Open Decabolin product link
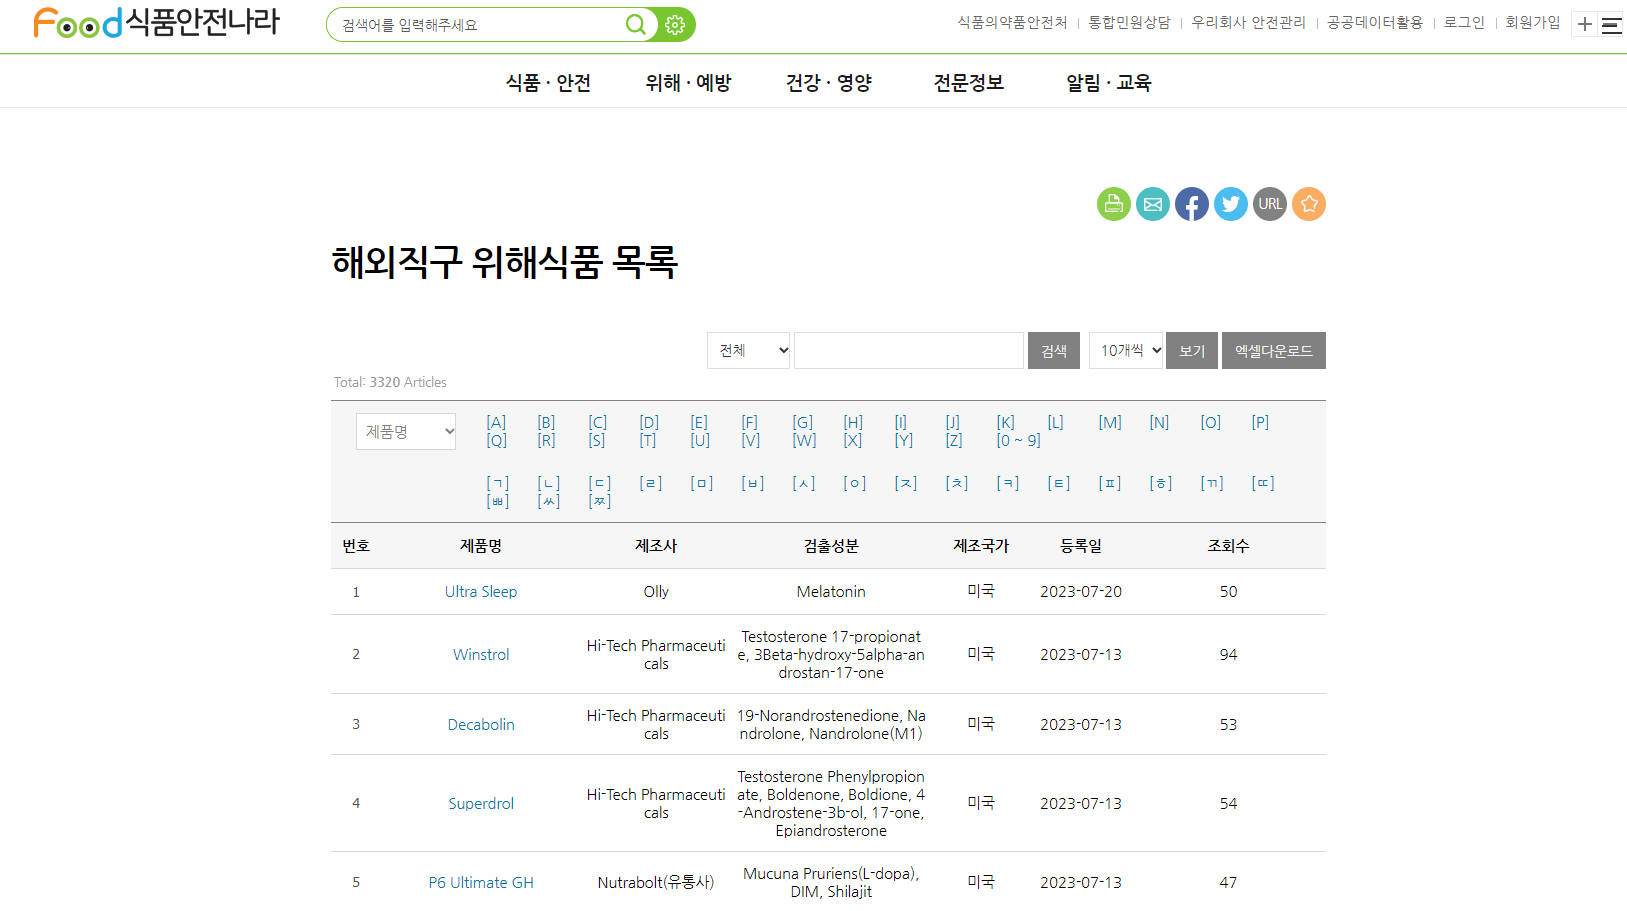This screenshot has width=1627, height=911. 481,724
